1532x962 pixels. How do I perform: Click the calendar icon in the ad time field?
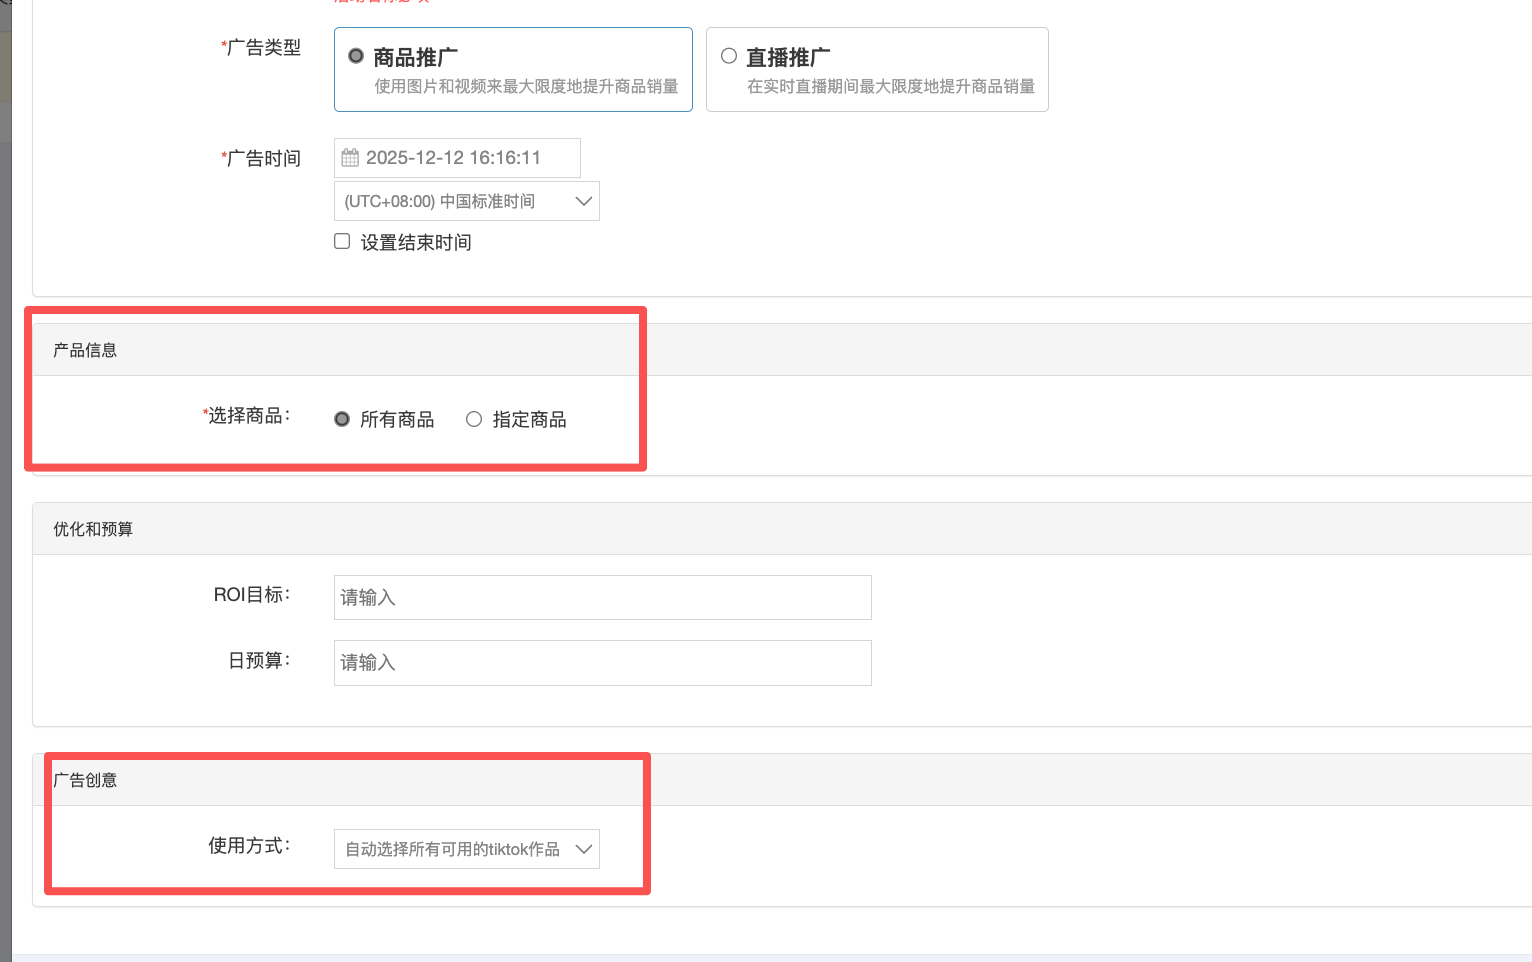pyautogui.click(x=350, y=158)
